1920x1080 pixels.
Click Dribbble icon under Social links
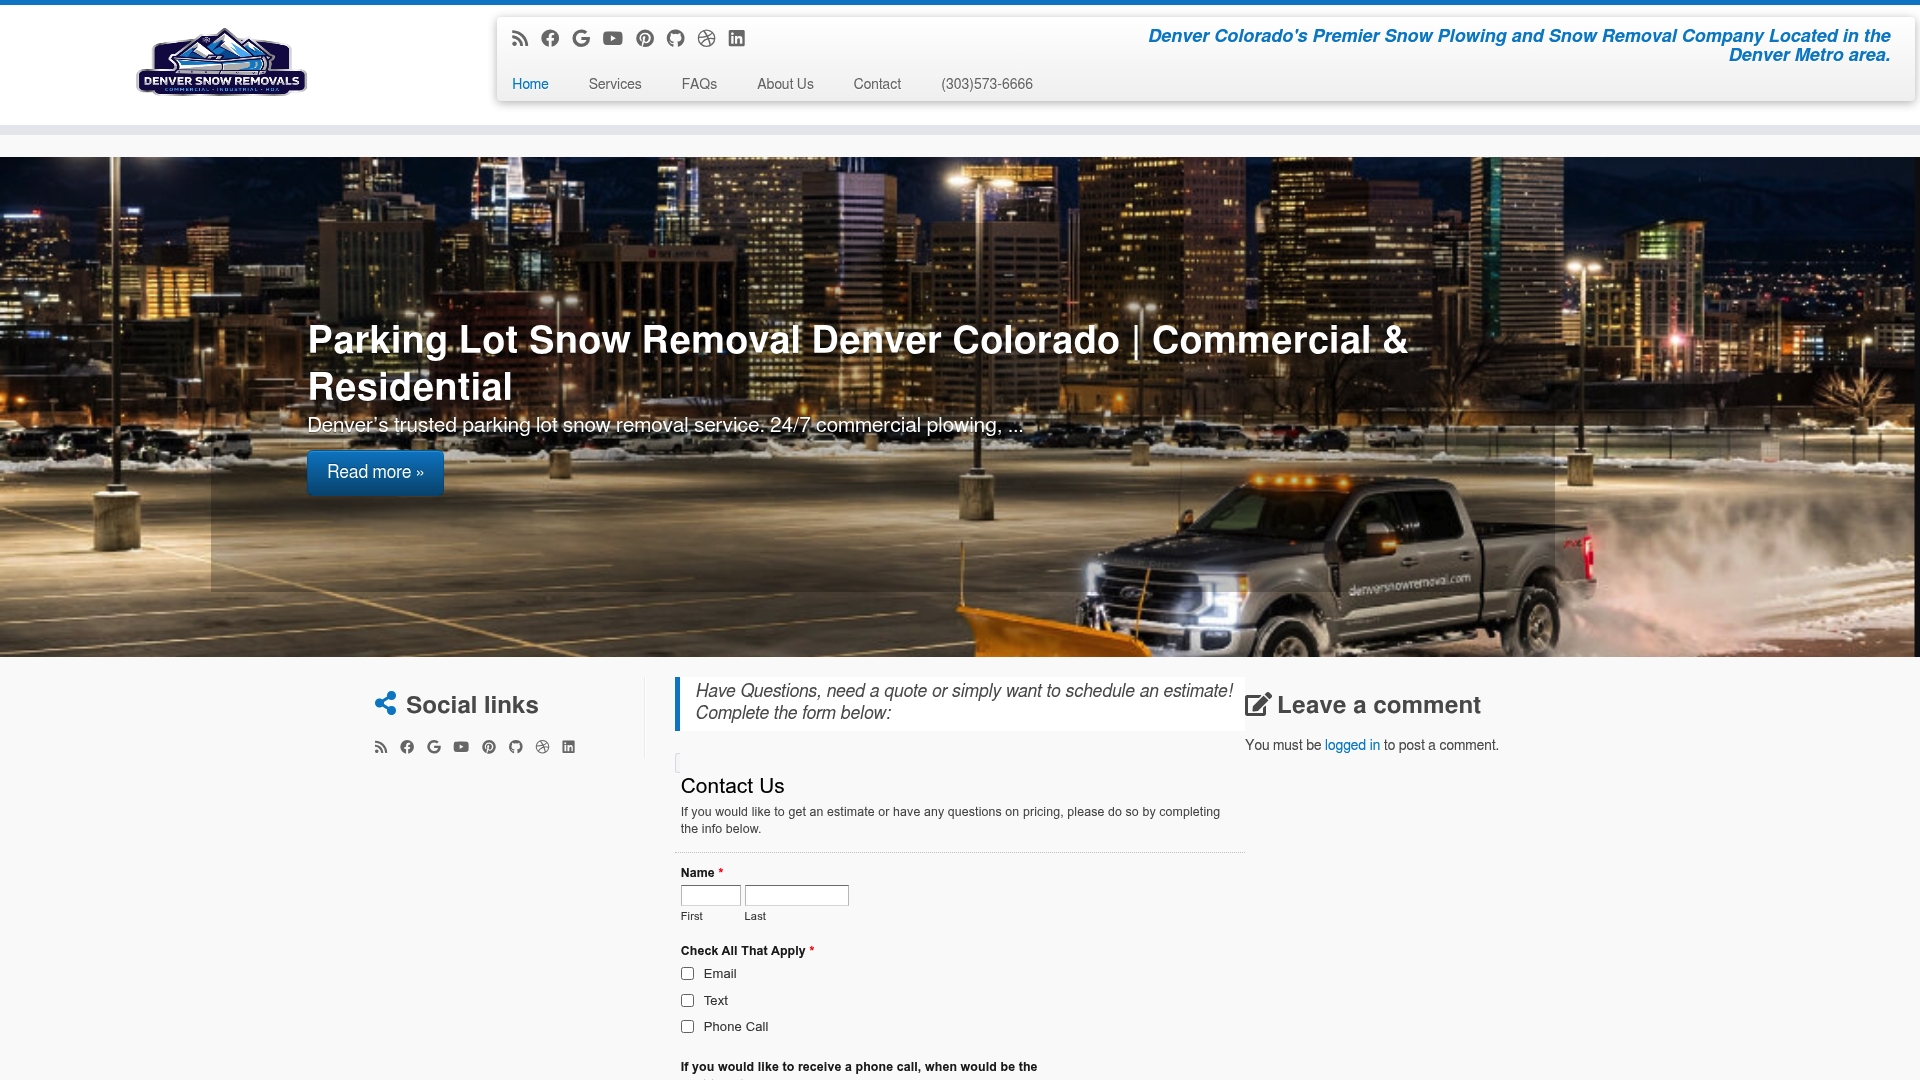543,747
